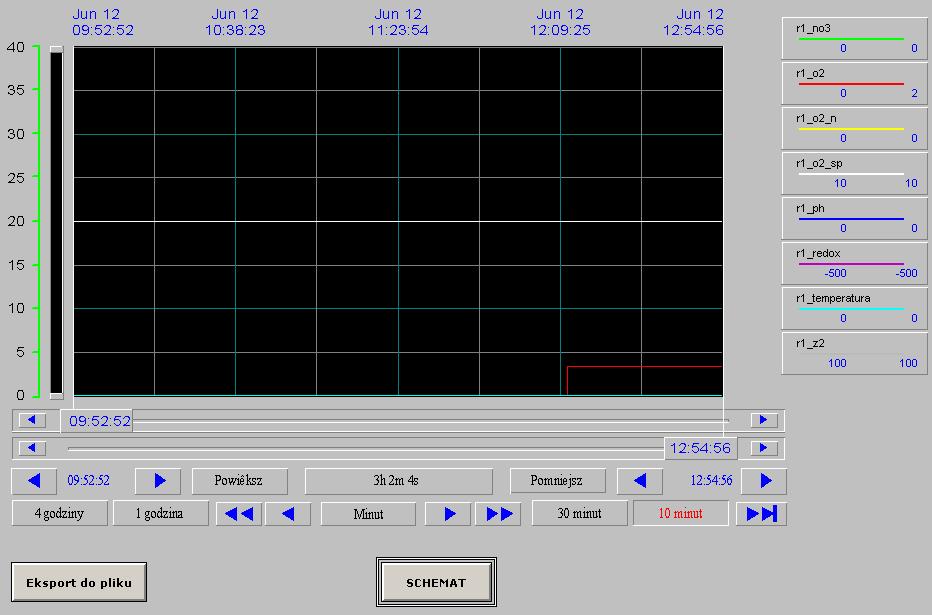The image size is (932, 615).
Task: Click the blue r1_ph color line
Action: (x=851, y=219)
